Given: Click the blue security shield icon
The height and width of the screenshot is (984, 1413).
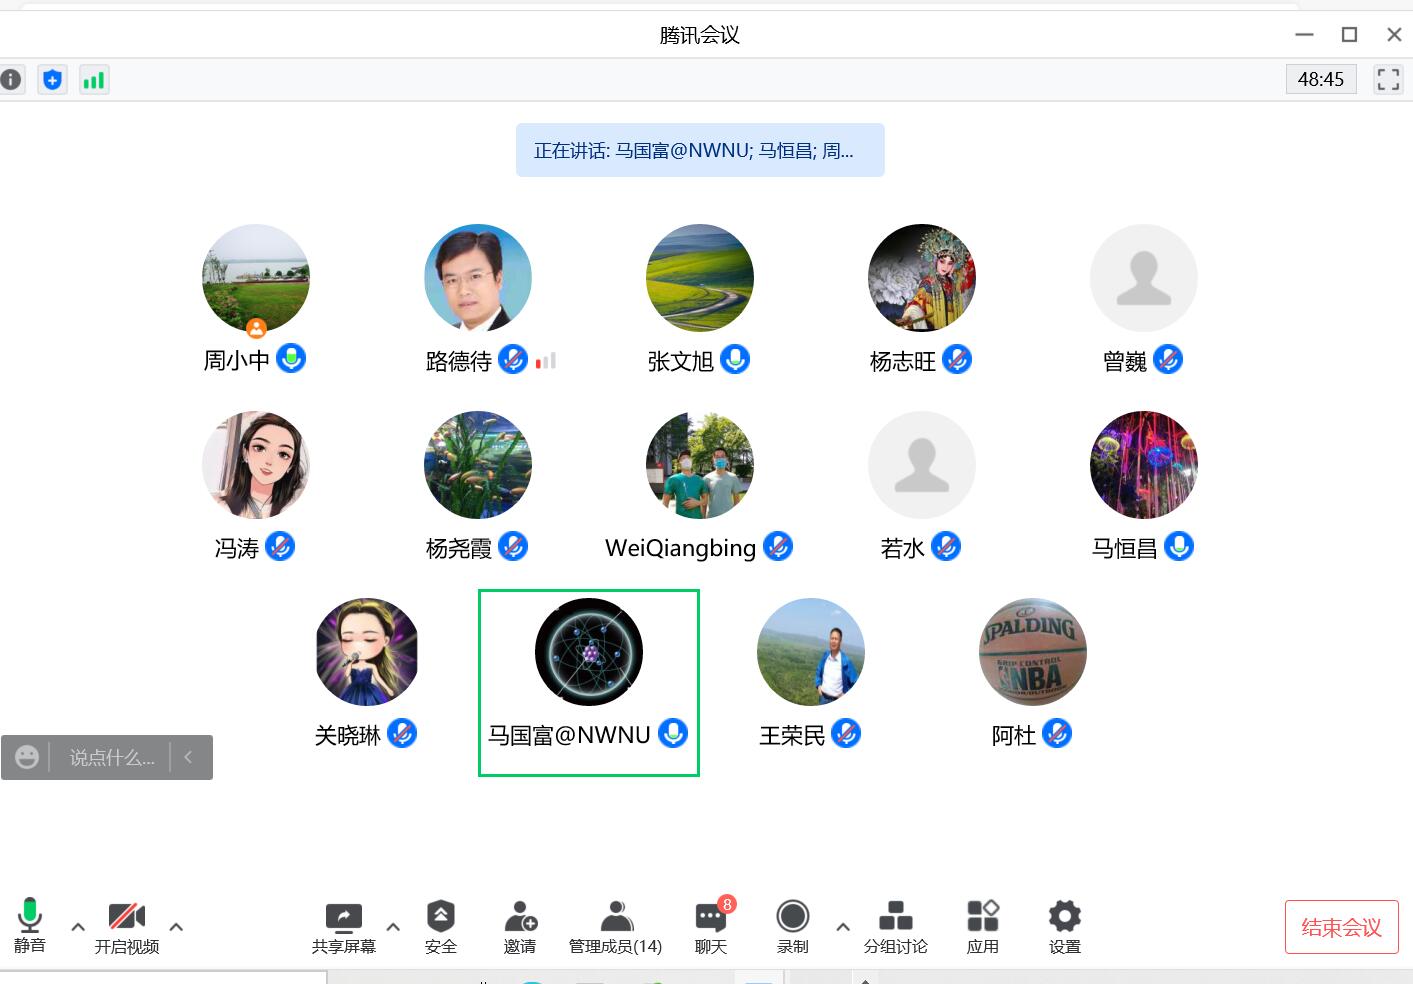Looking at the screenshot, I should [x=53, y=80].
